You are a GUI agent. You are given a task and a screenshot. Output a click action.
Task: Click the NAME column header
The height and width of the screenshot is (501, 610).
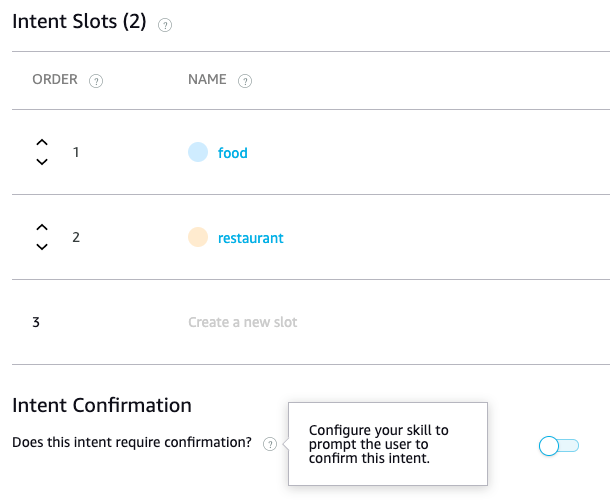(207, 80)
